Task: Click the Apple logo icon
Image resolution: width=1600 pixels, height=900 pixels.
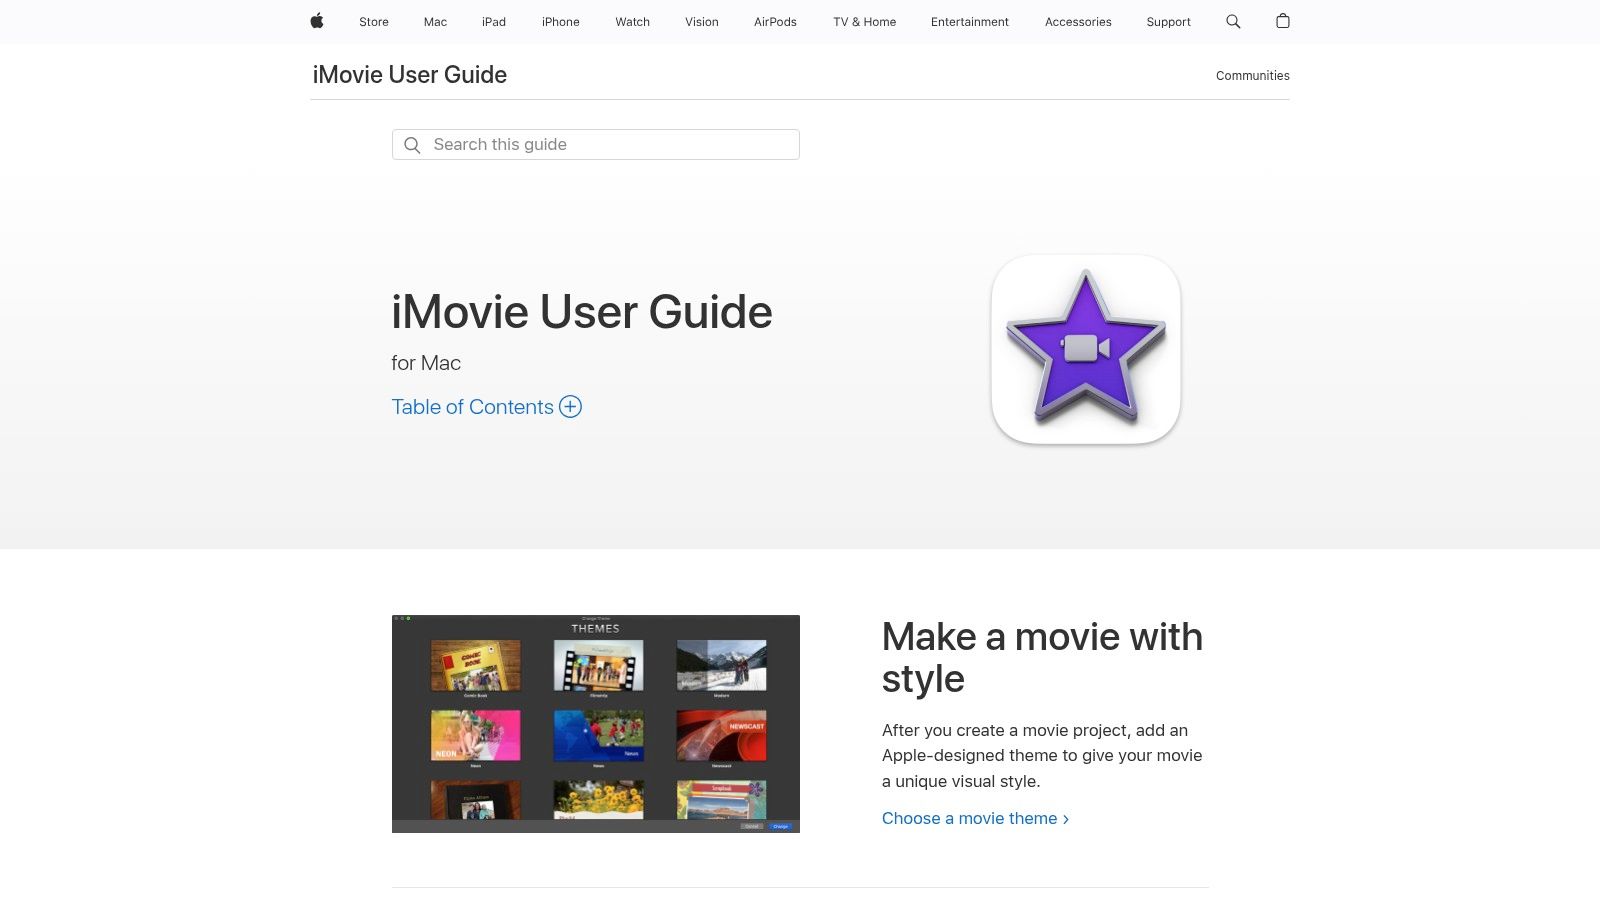Action: click(317, 21)
